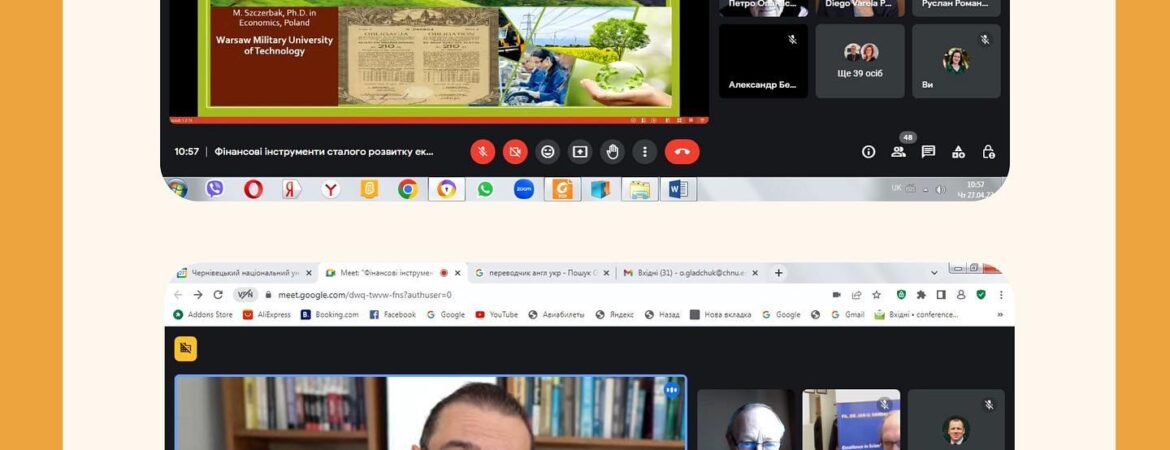Open the 'Авиабилеты' bookmark
The height and width of the screenshot is (450, 1170).
coord(556,315)
